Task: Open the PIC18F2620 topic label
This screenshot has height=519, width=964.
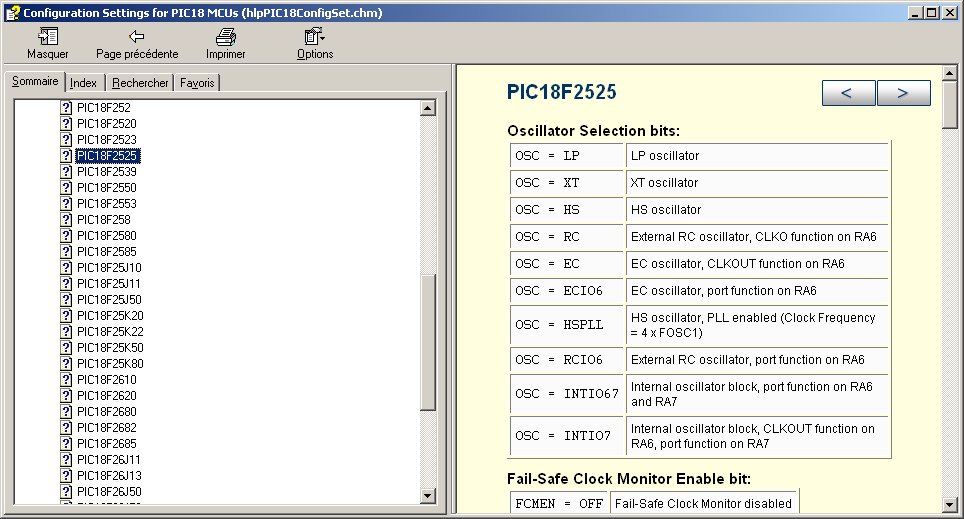Action: 106,395
